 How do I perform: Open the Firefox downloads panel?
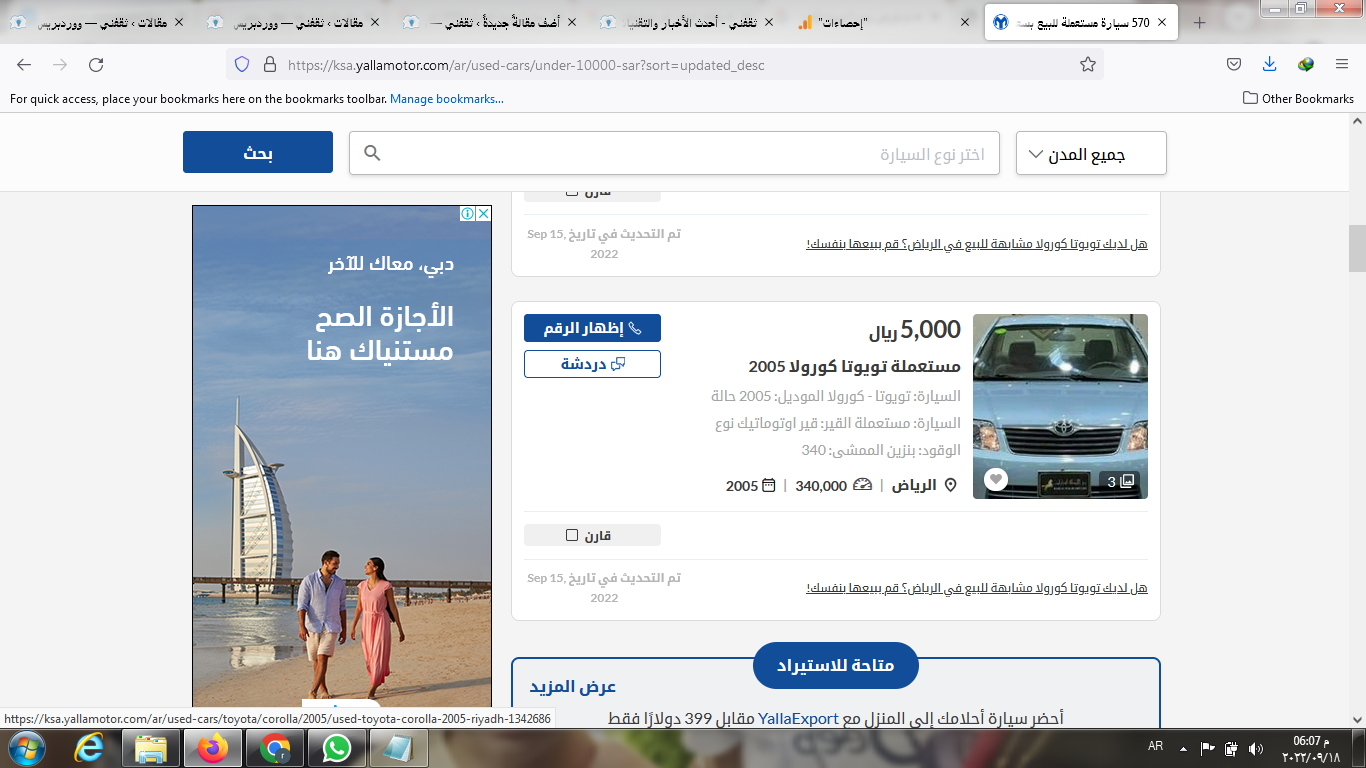[x=1269, y=65]
